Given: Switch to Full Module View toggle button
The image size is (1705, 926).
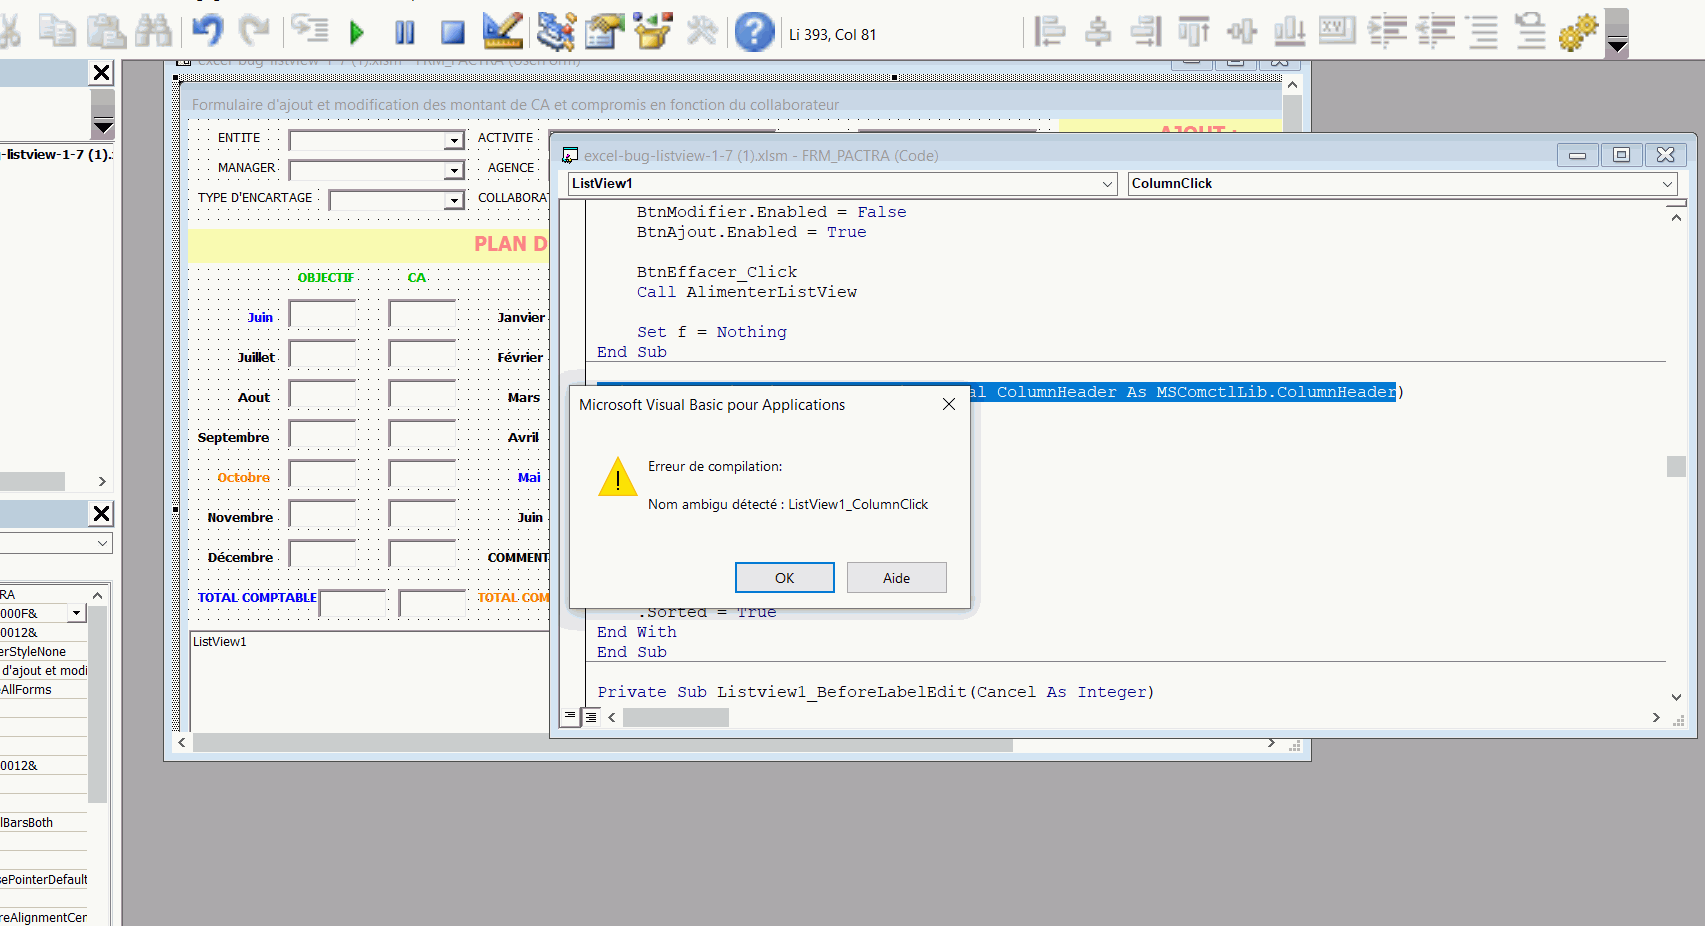Looking at the screenshot, I should 591,716.
